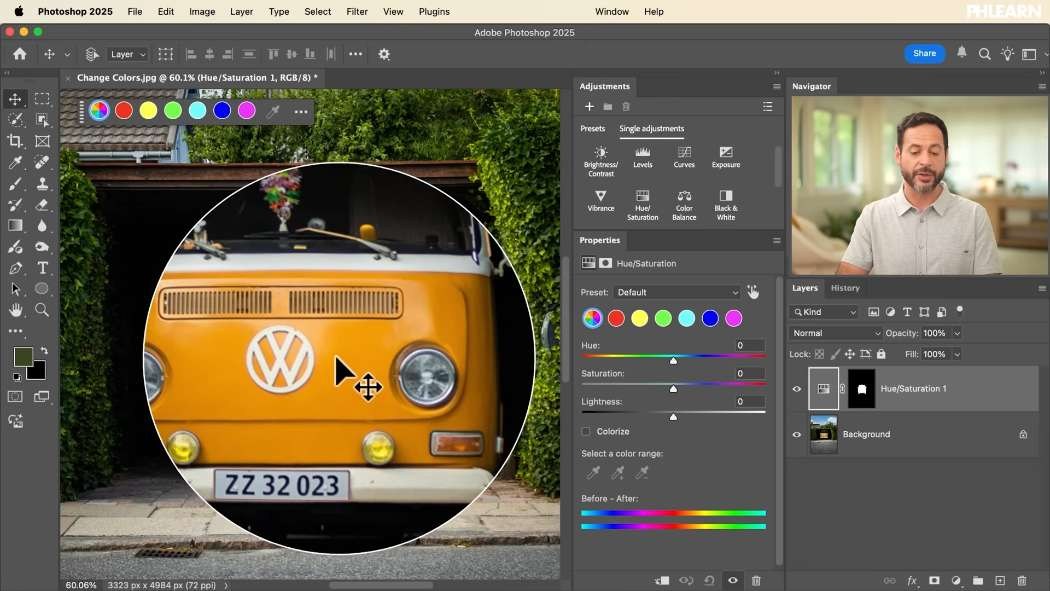Open the Move tool preset picker arrow
1050x591 pixels.
(x=67, y=54)
